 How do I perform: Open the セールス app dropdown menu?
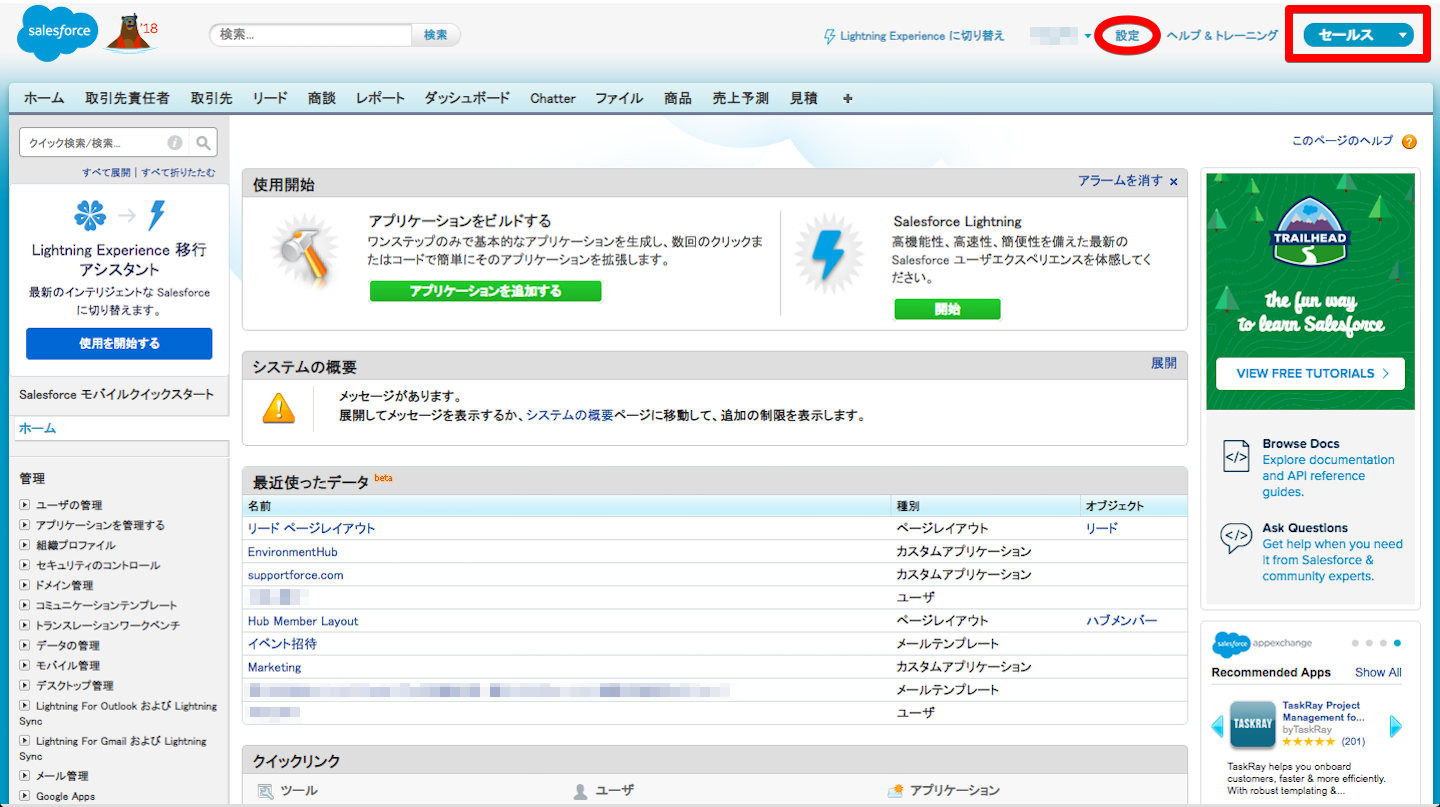pyautogui.click(x=1358, y=35)
